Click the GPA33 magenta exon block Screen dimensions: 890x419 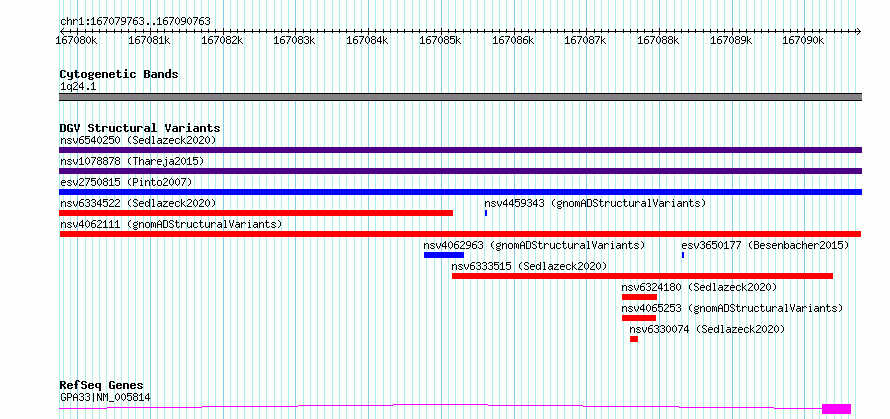coord(837,409)
